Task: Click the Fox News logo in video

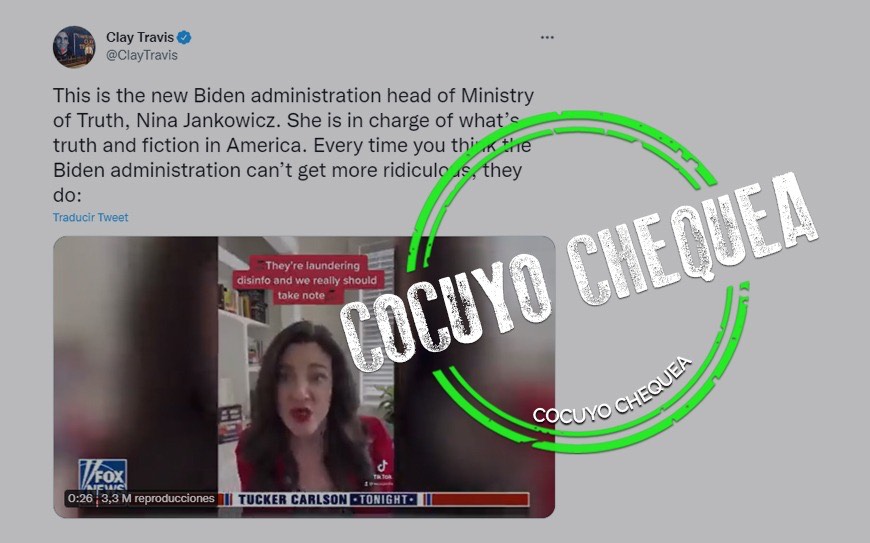Action: [x=103, y=474]
